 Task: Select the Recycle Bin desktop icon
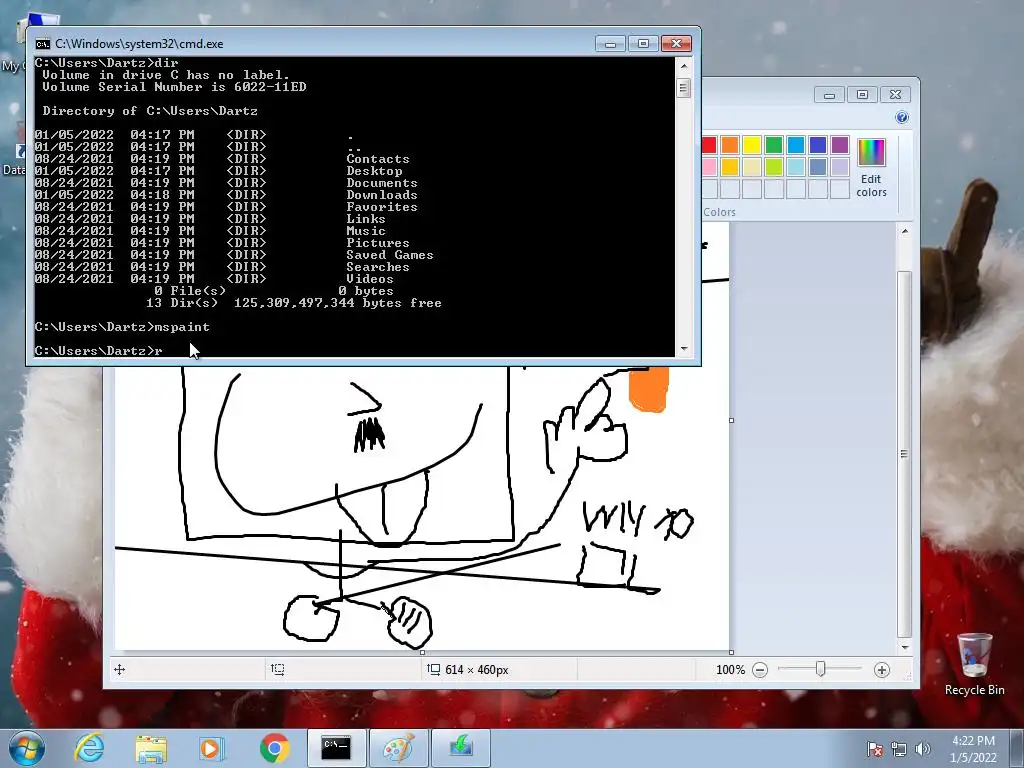pyautogui.click(x=974, y=665)
